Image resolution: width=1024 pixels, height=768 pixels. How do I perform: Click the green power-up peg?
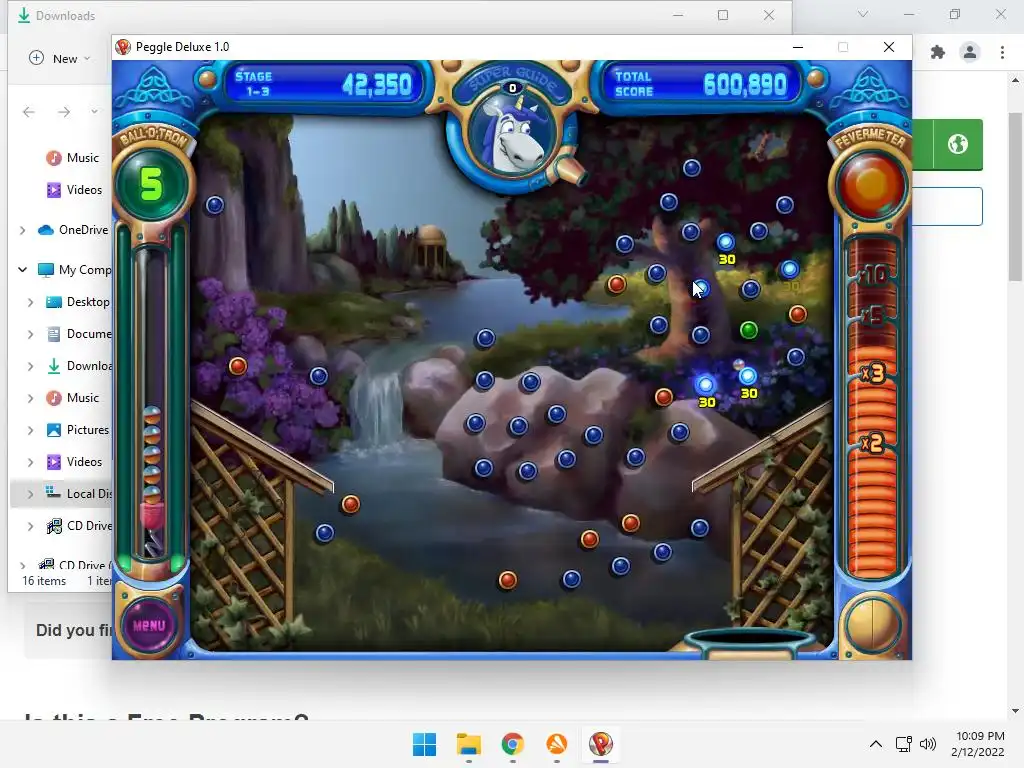point(748,330)
